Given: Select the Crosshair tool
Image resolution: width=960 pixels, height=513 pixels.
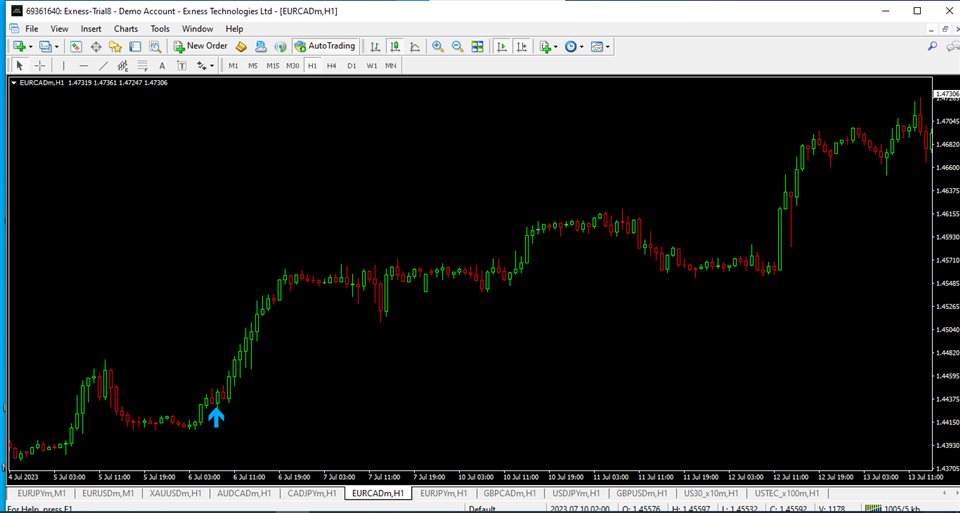Looking at the screenshot, I should (x=40, y=66).
